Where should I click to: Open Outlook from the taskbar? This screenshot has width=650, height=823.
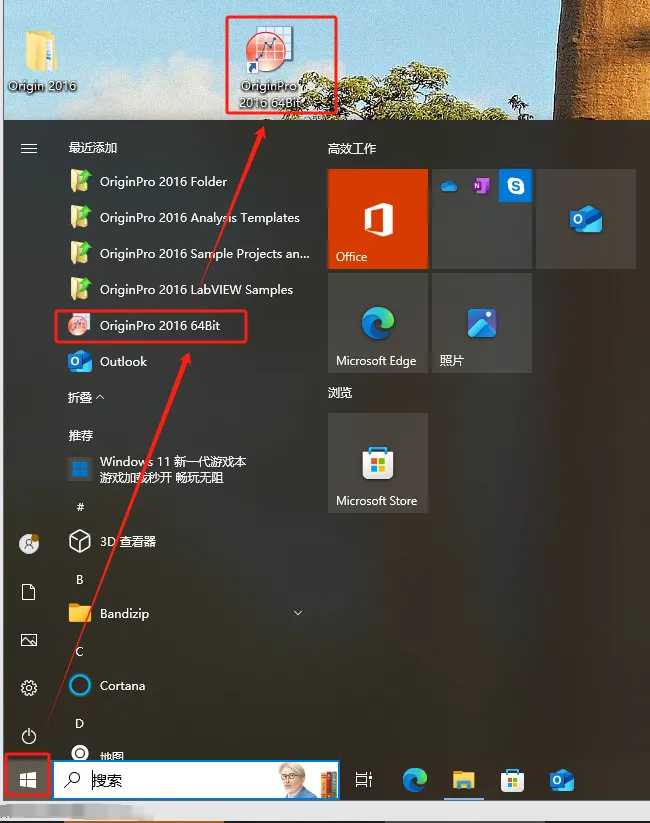tap(561, 780)
